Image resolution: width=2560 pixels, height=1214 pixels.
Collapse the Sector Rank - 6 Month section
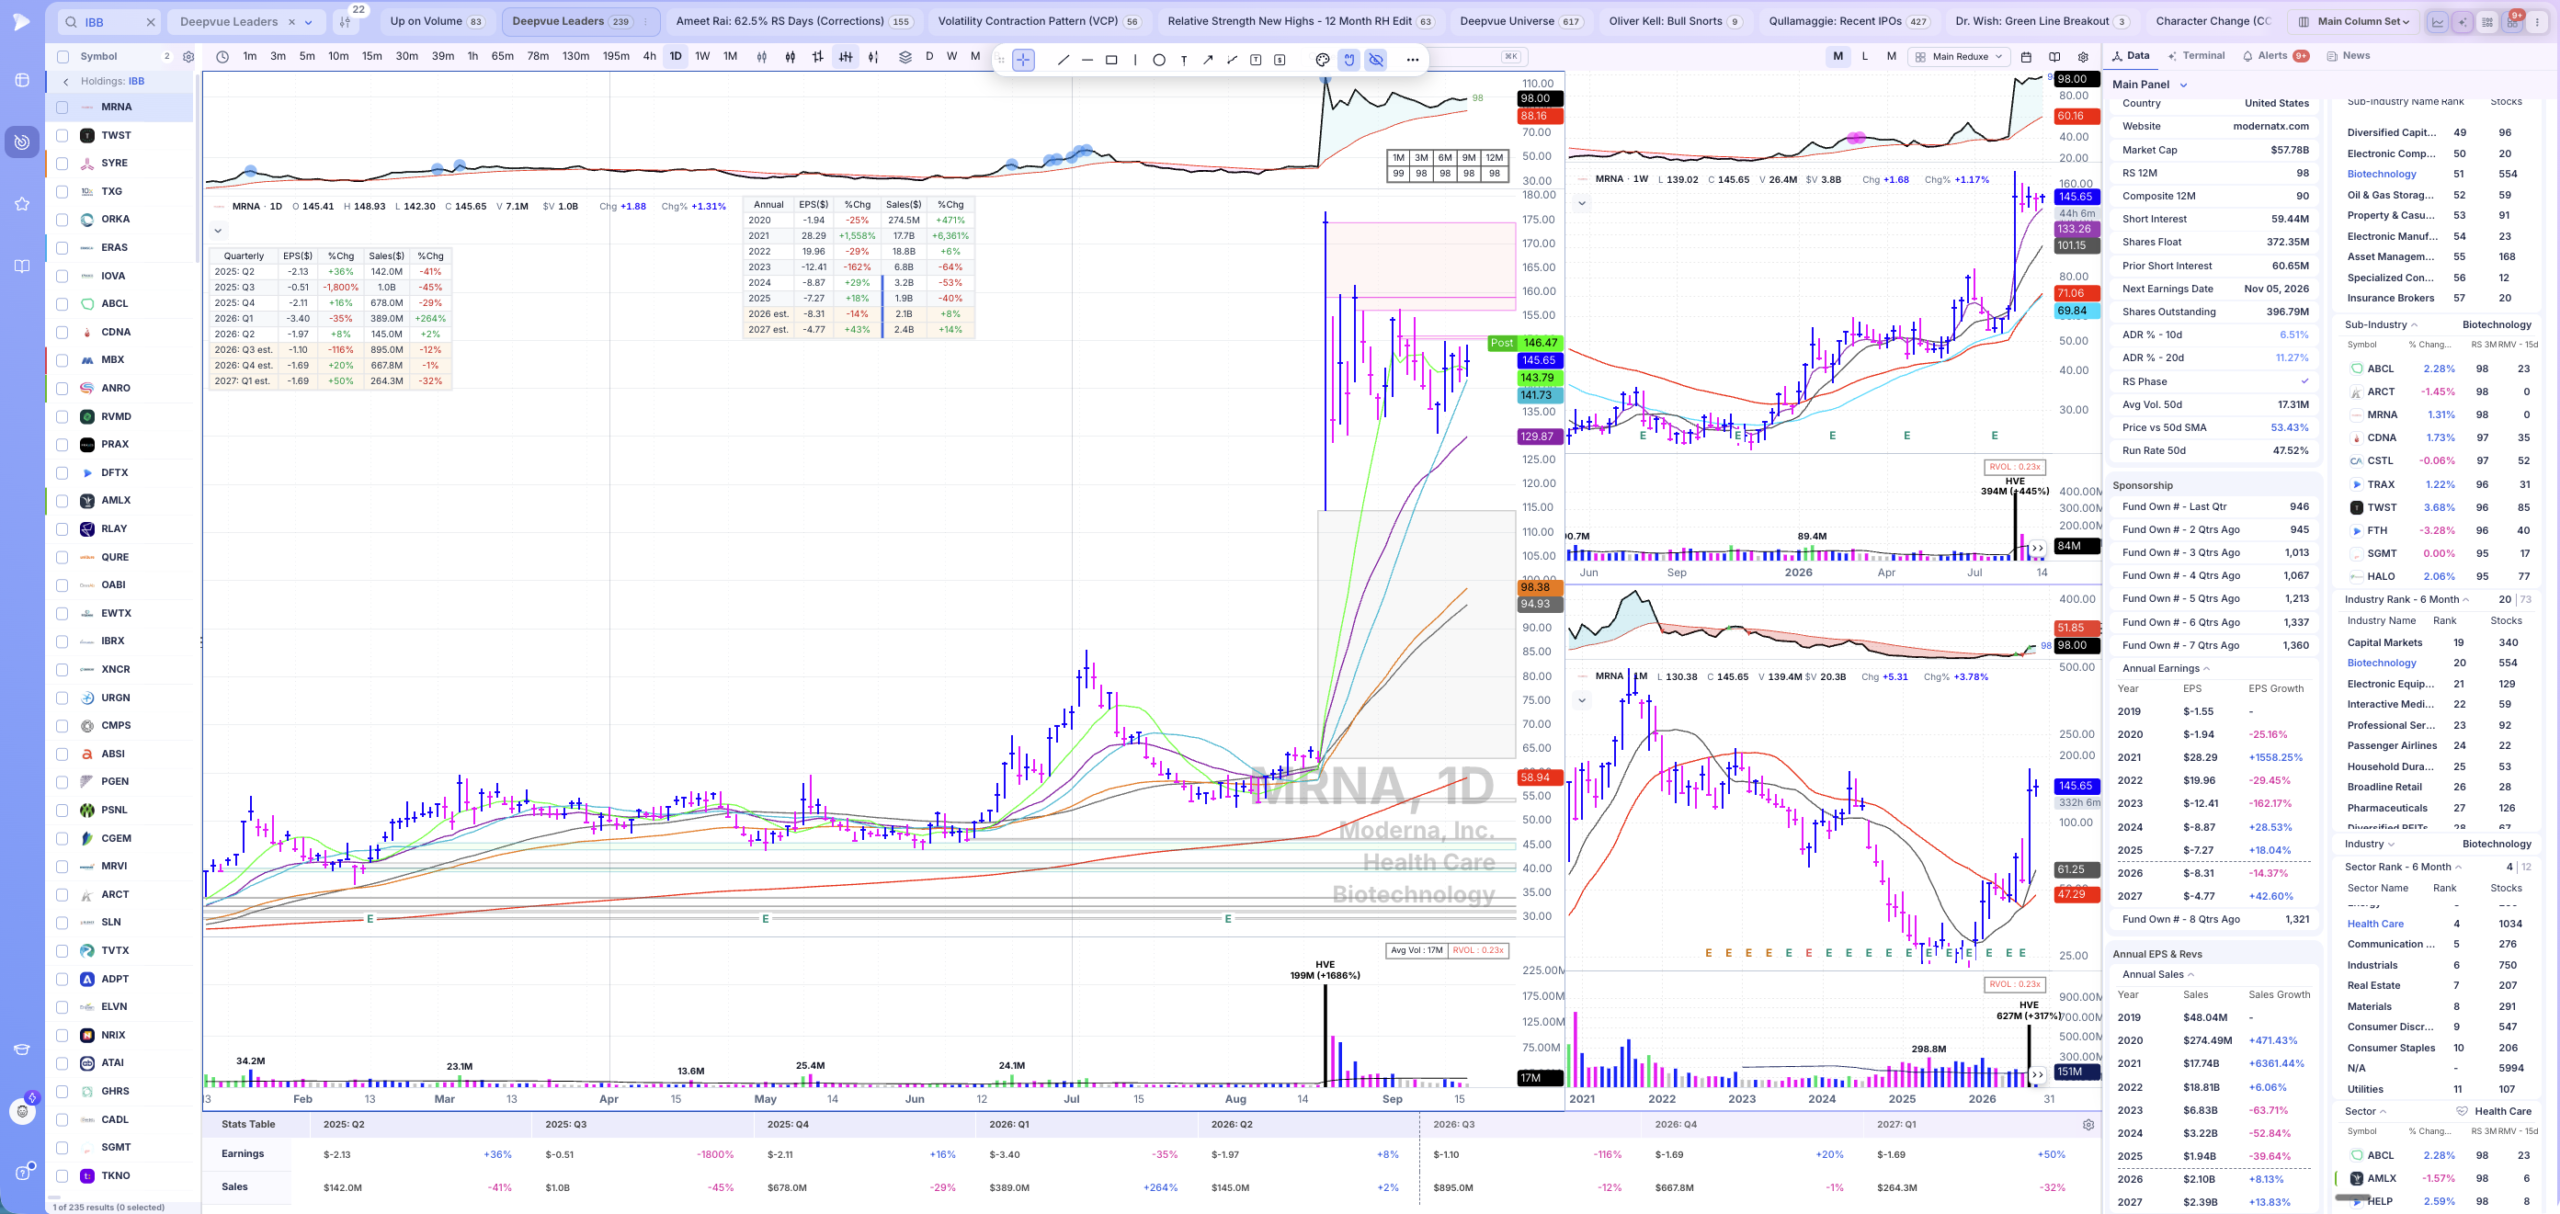point(2458,867)
